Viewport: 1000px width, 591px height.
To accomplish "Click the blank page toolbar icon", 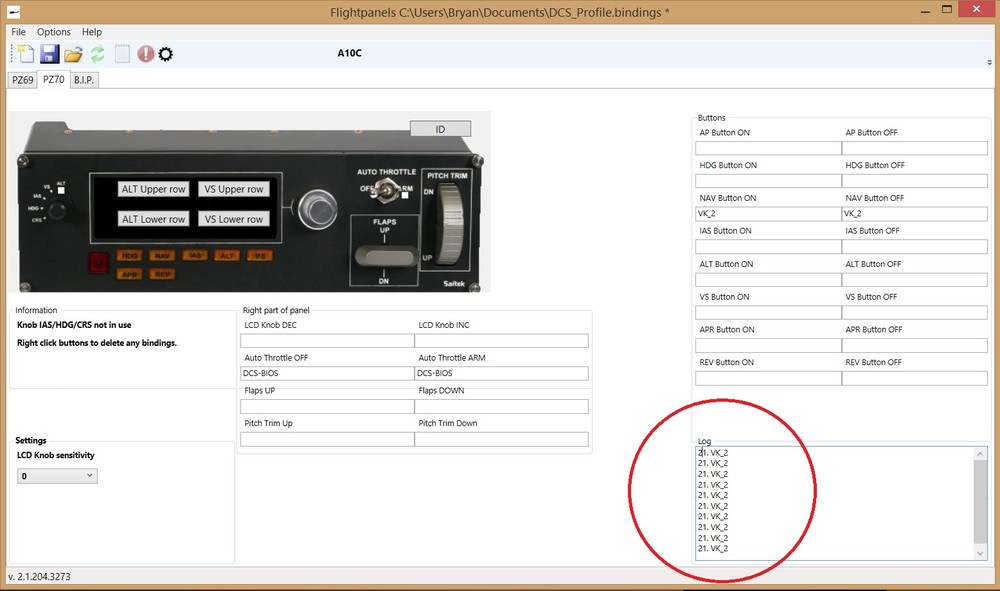I will (122, 54).
